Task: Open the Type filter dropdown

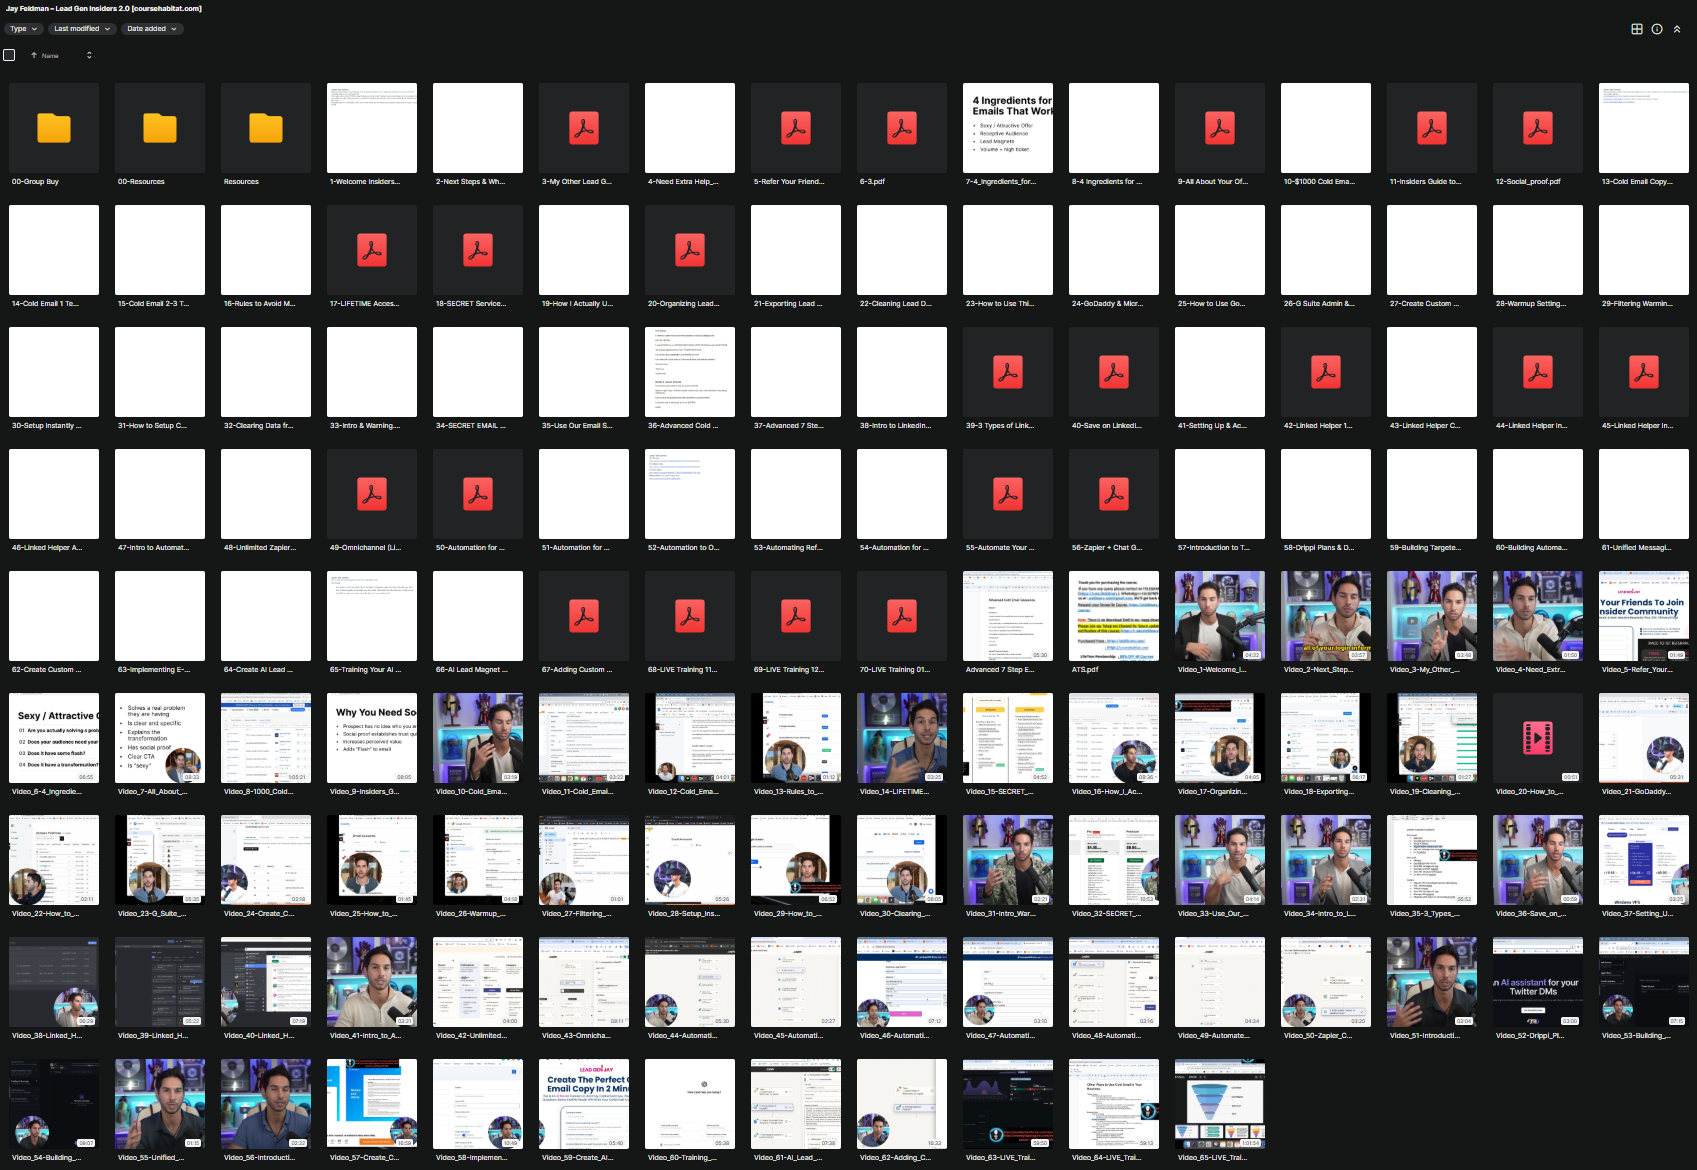Action: 23,29
